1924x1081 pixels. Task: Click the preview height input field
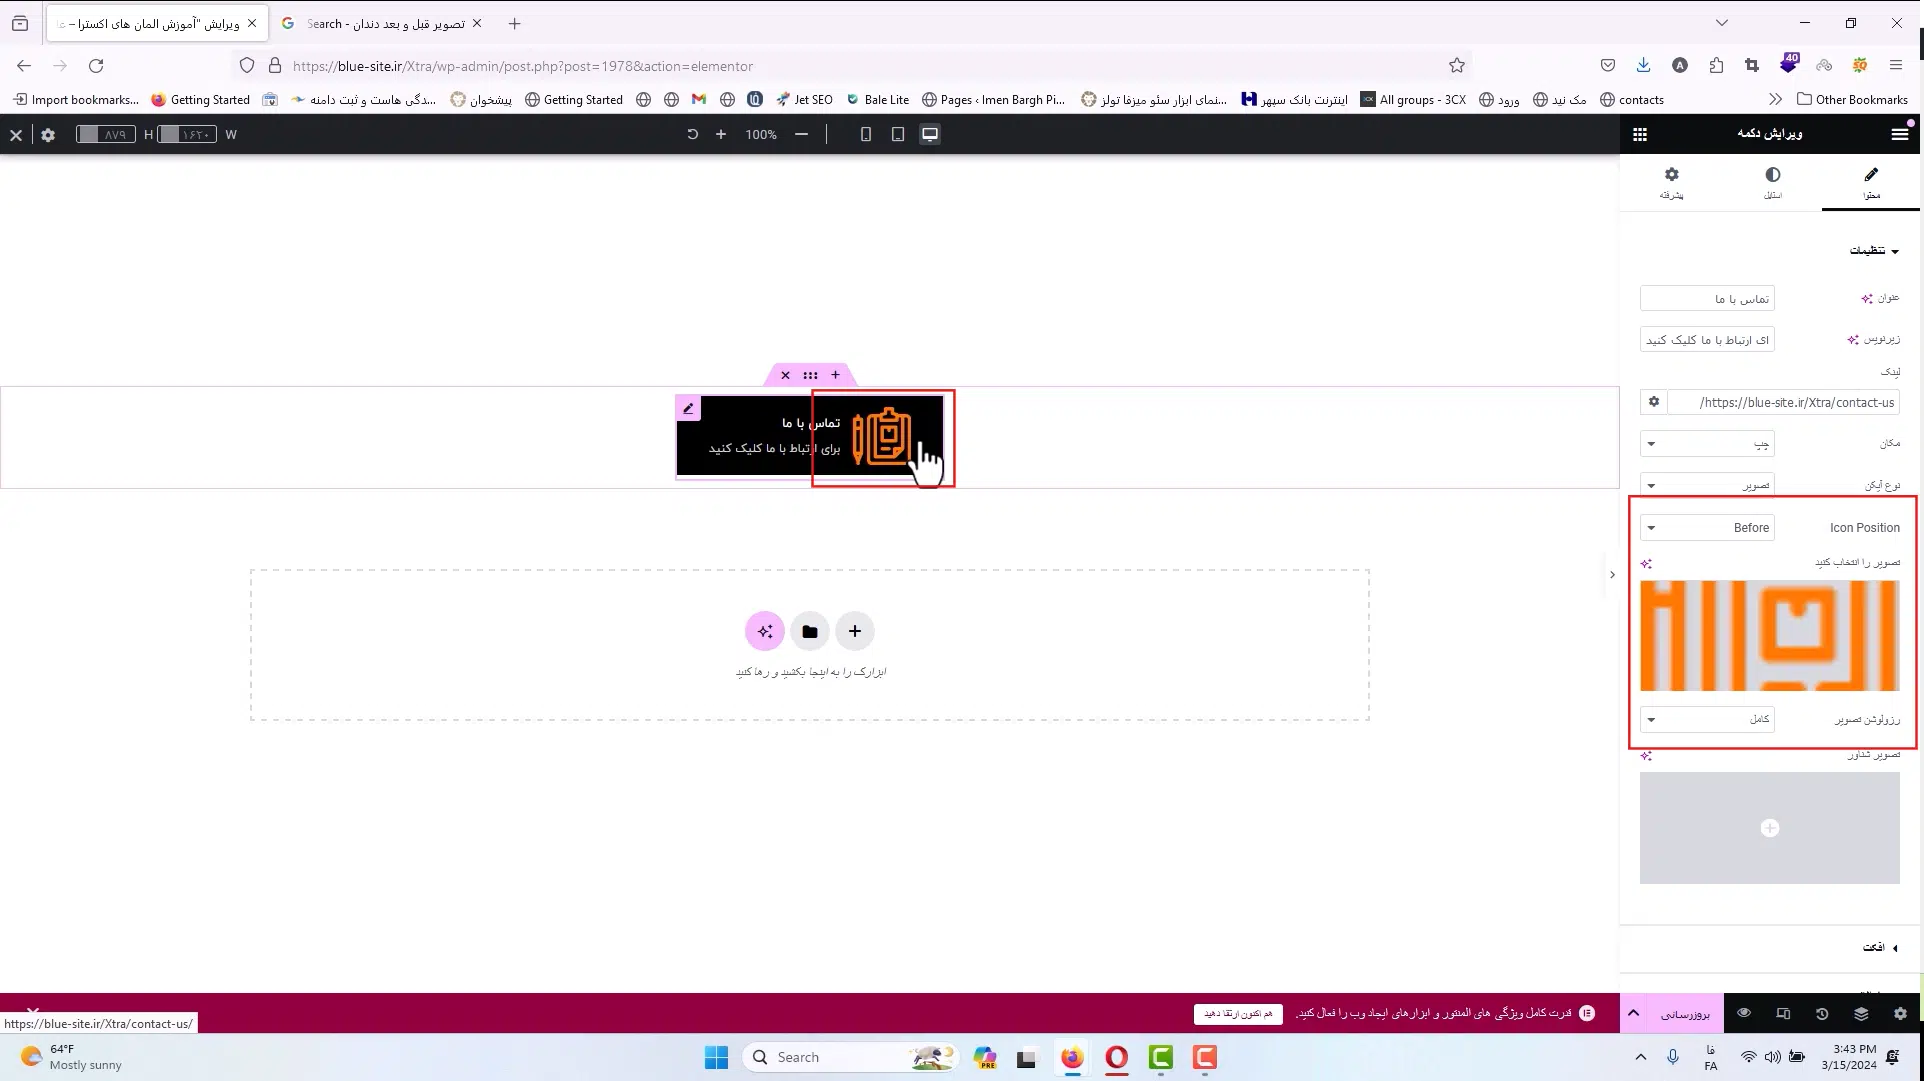click(x=106, y=135)
